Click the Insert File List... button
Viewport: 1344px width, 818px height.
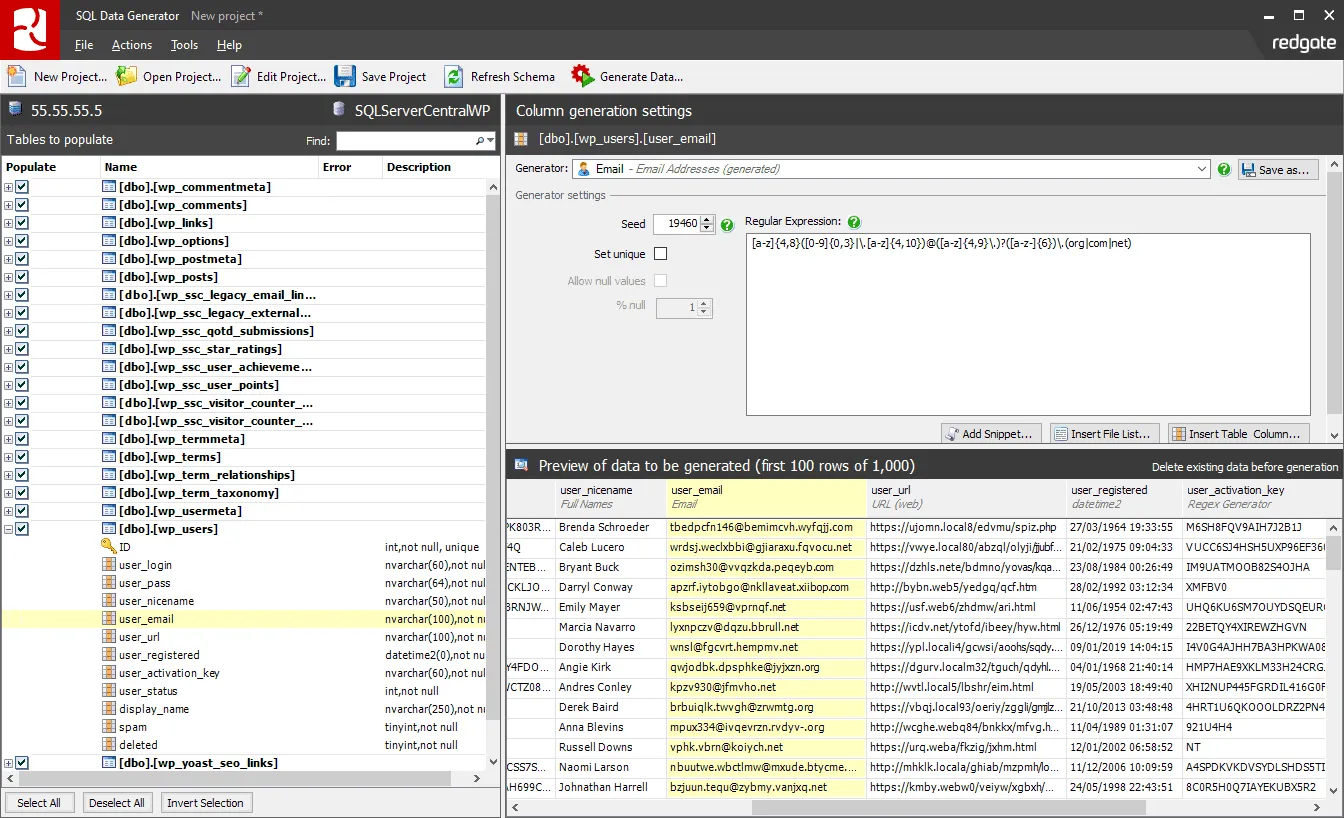pos(1105,433)
